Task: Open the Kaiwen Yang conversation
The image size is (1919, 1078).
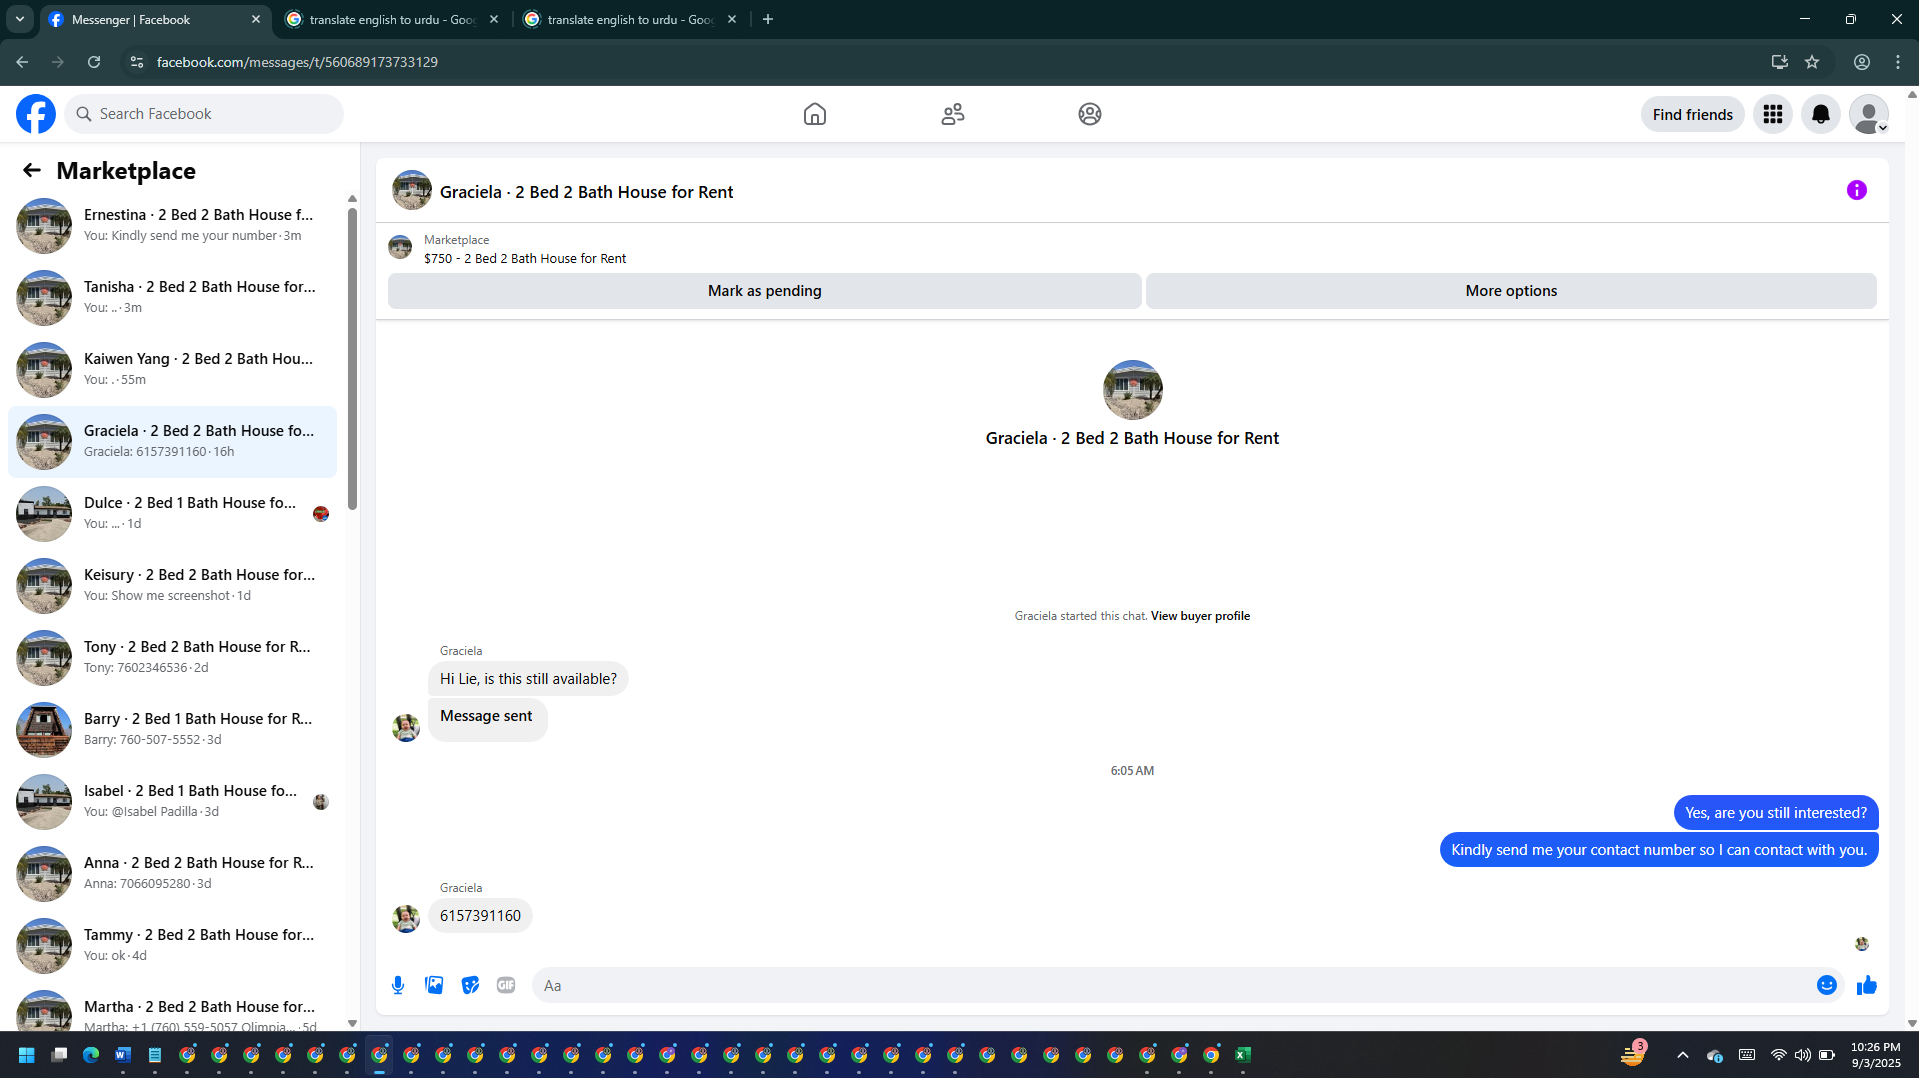Action: [172, 369]
